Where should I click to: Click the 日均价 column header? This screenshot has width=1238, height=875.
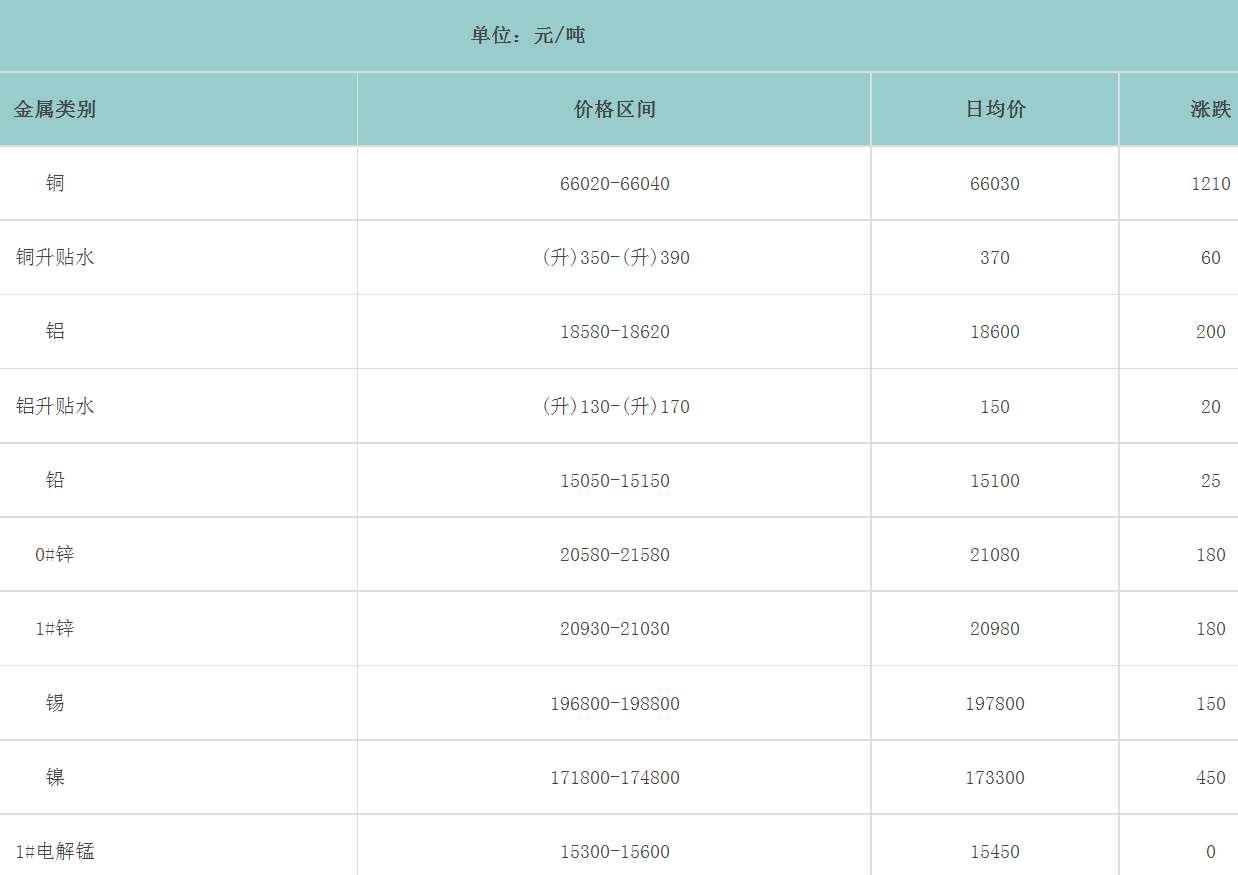[995, 110]
